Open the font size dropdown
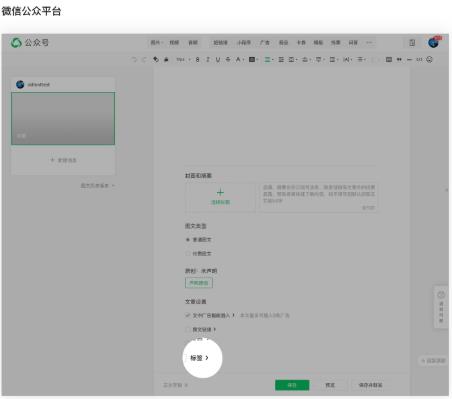This screenshot has width=452, height=399. pos(183,60)
